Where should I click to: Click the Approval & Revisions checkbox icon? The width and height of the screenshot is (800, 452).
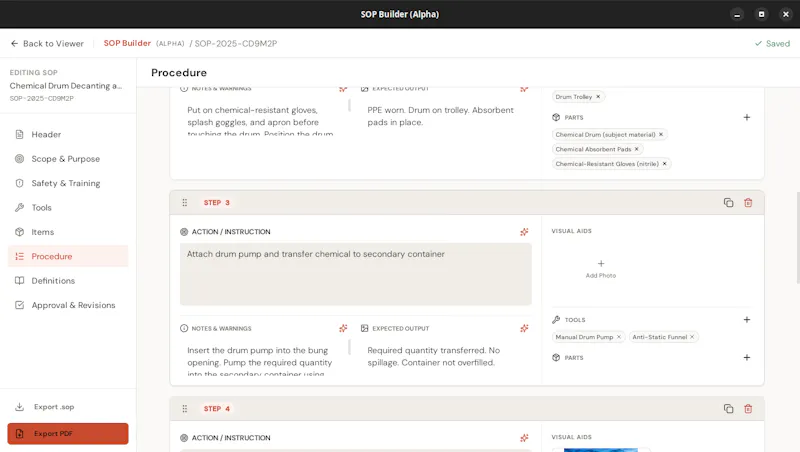coord(19,305)
